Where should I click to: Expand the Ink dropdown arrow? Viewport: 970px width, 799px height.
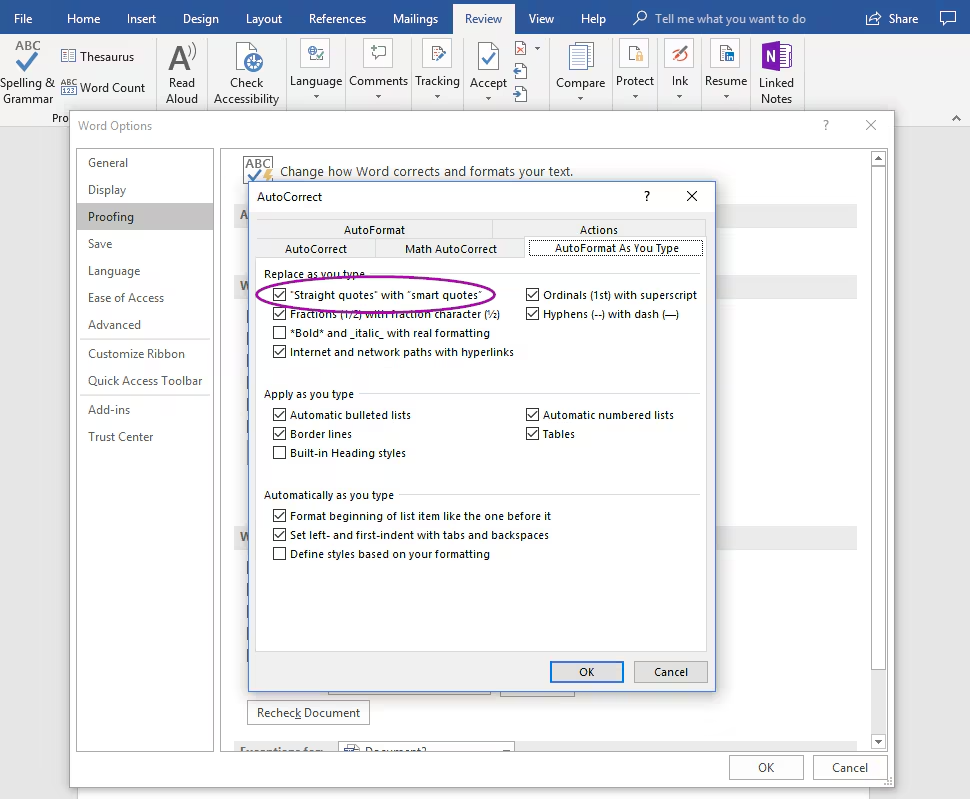click(679, 96)
